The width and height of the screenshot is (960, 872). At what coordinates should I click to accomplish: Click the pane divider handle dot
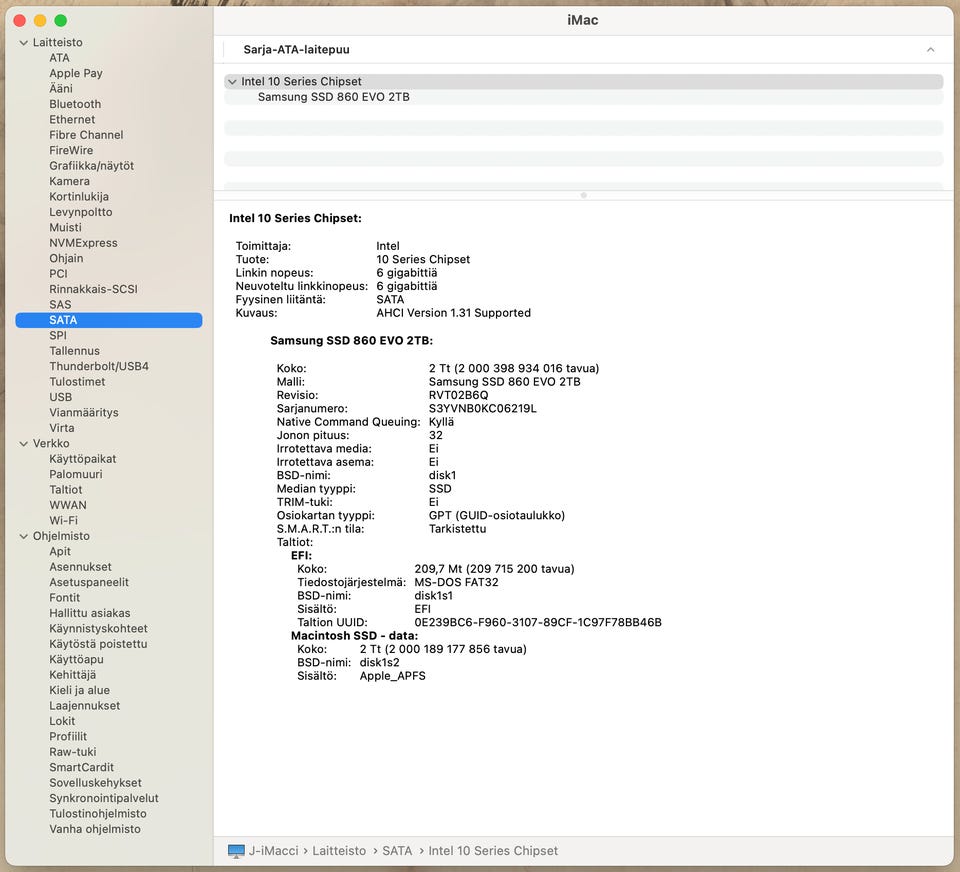pyautogui.click(x=583, y=195)
